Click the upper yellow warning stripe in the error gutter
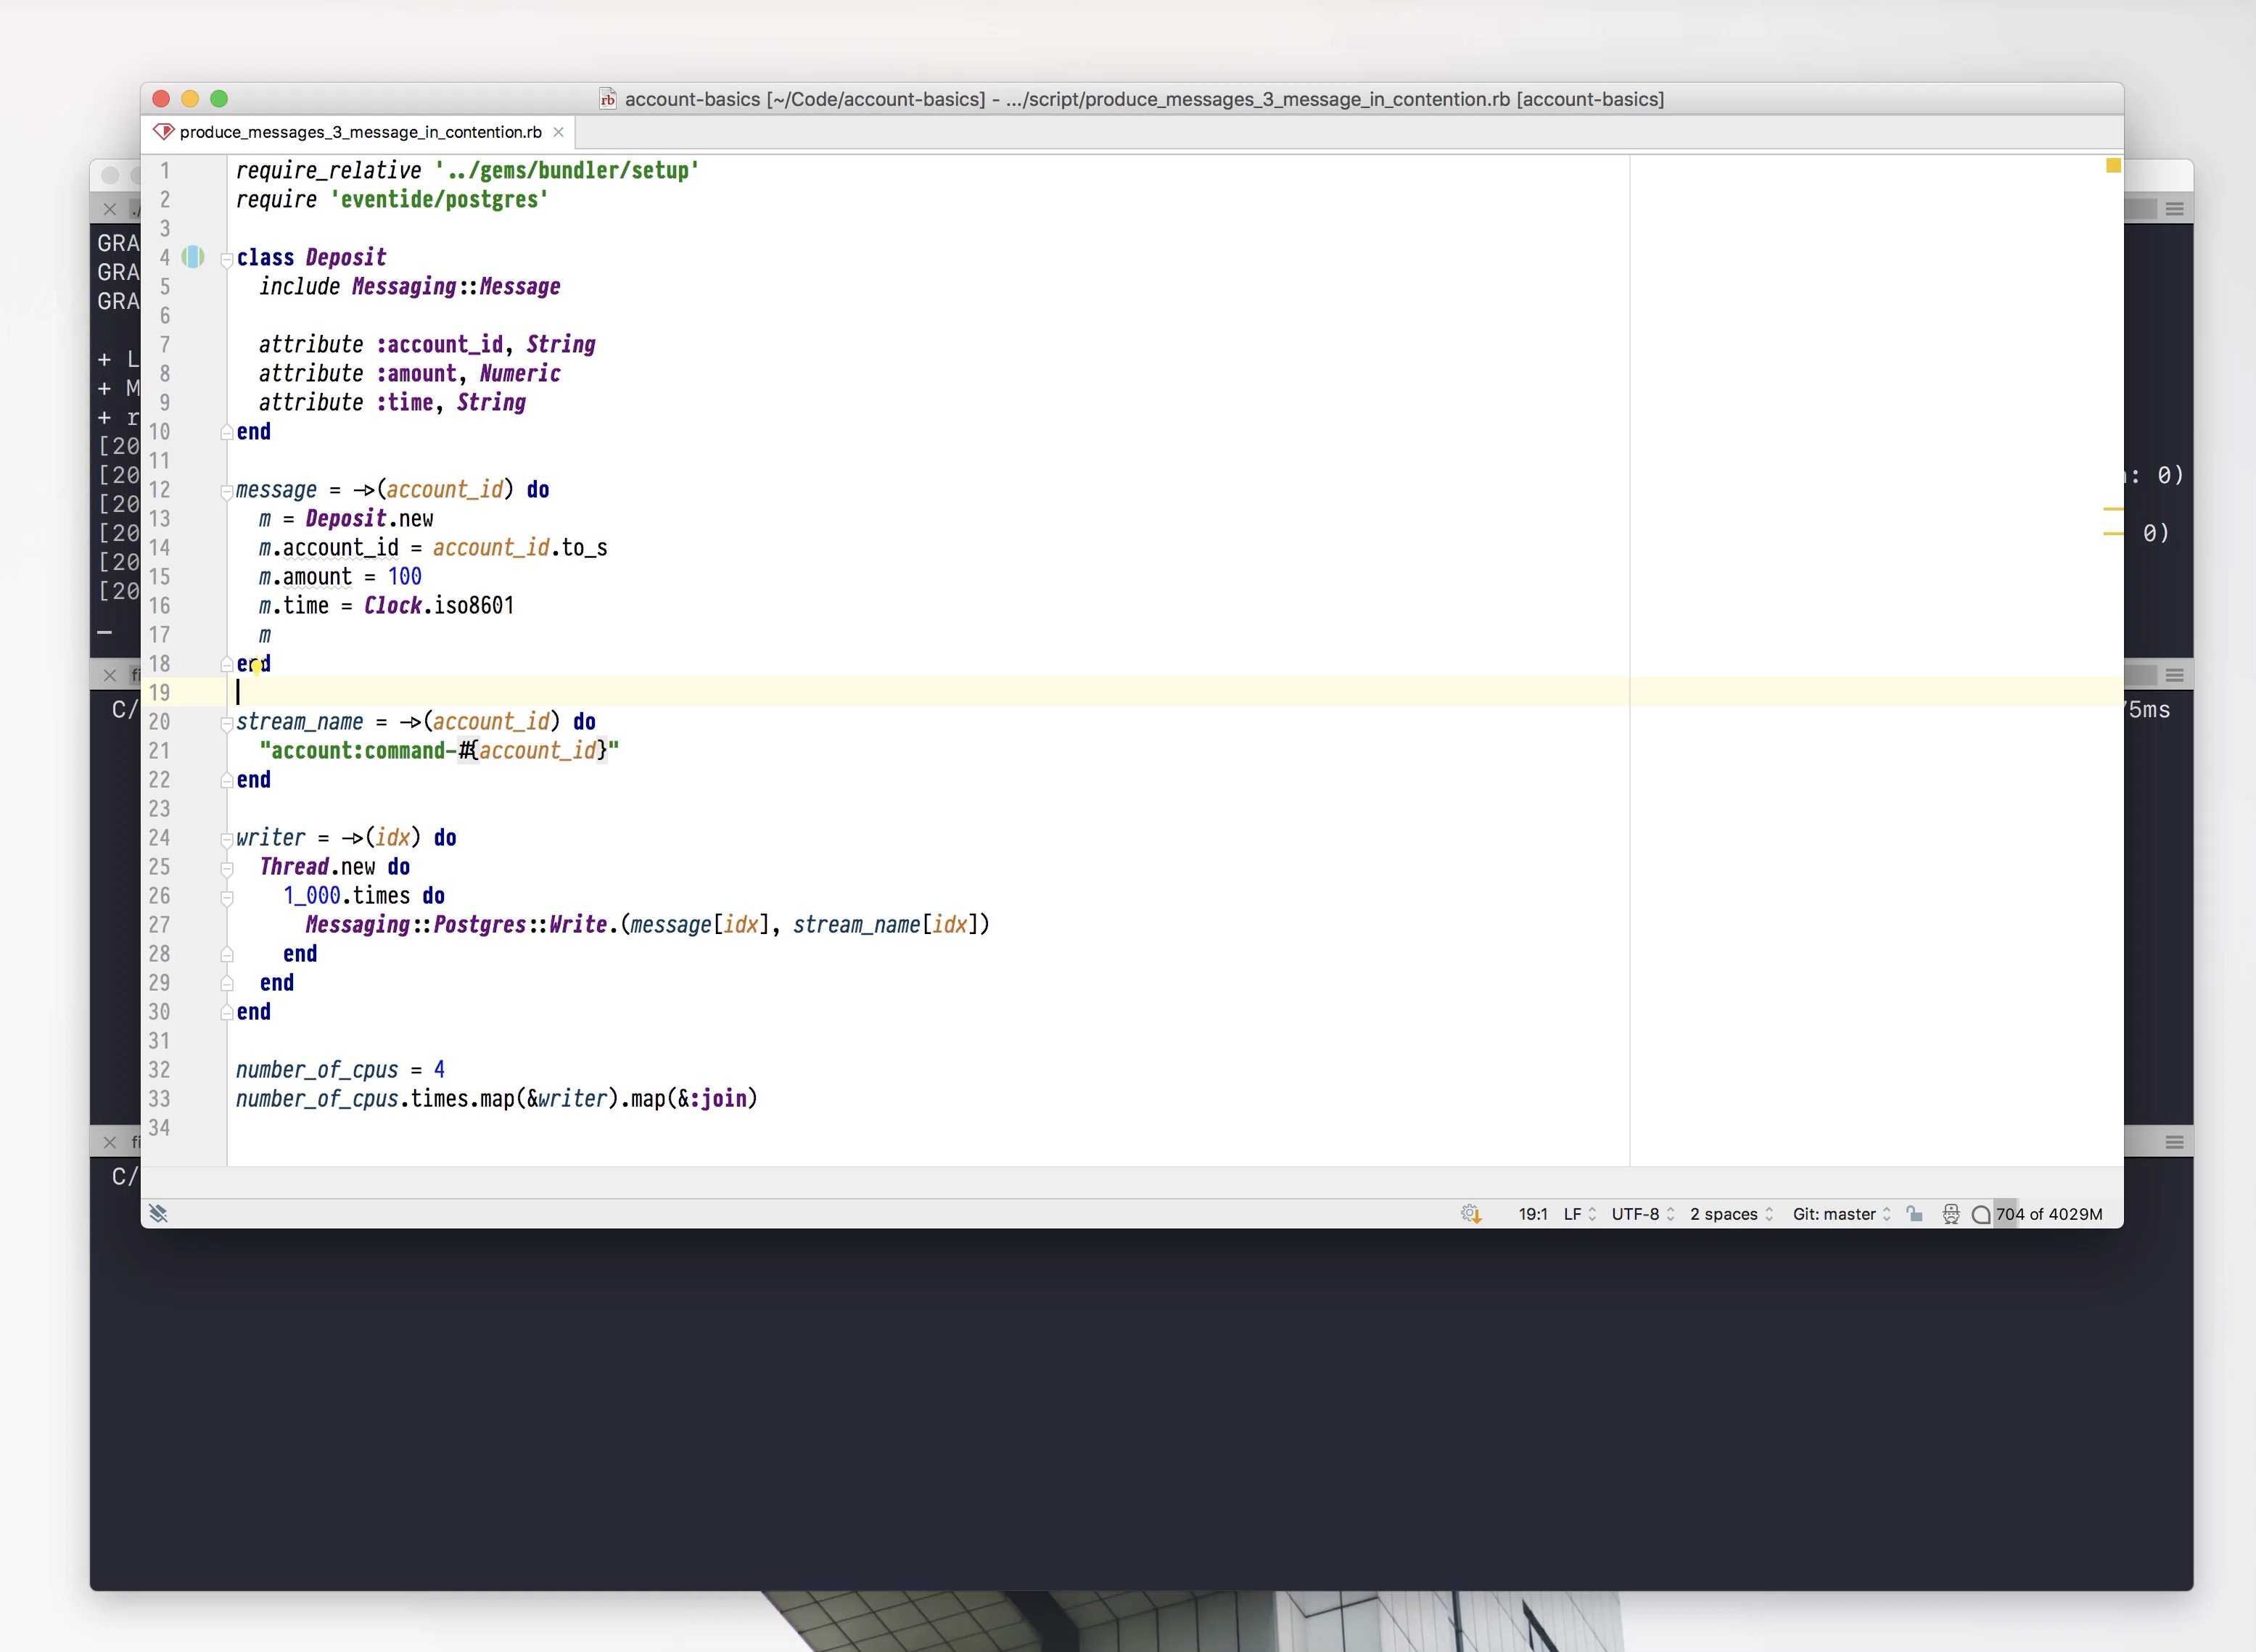This screenshot has height=1652, width=2256. pyautogui.click(x=2113, y=509)
